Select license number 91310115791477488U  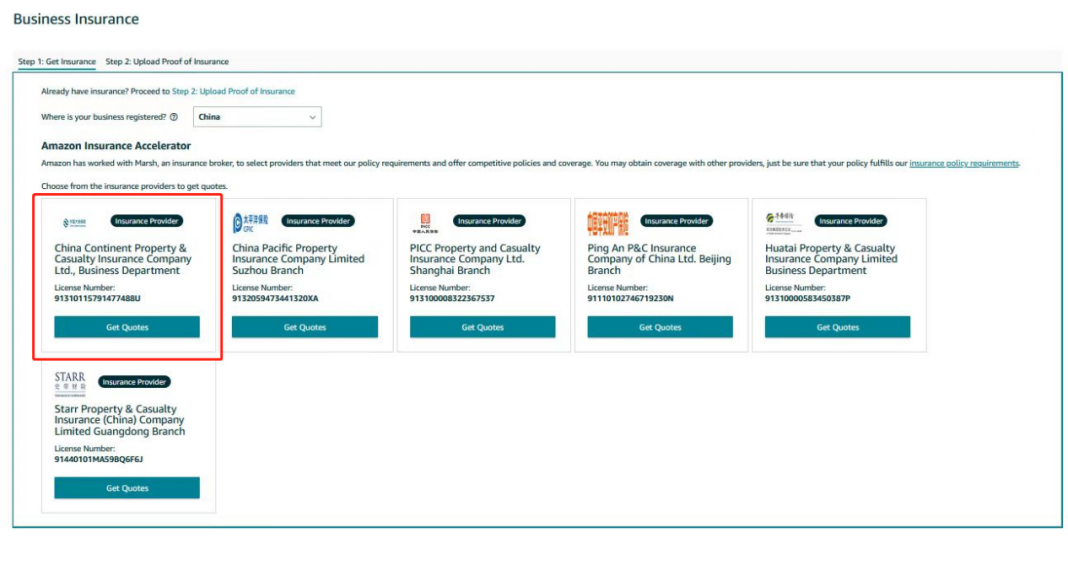click(97, 298)
